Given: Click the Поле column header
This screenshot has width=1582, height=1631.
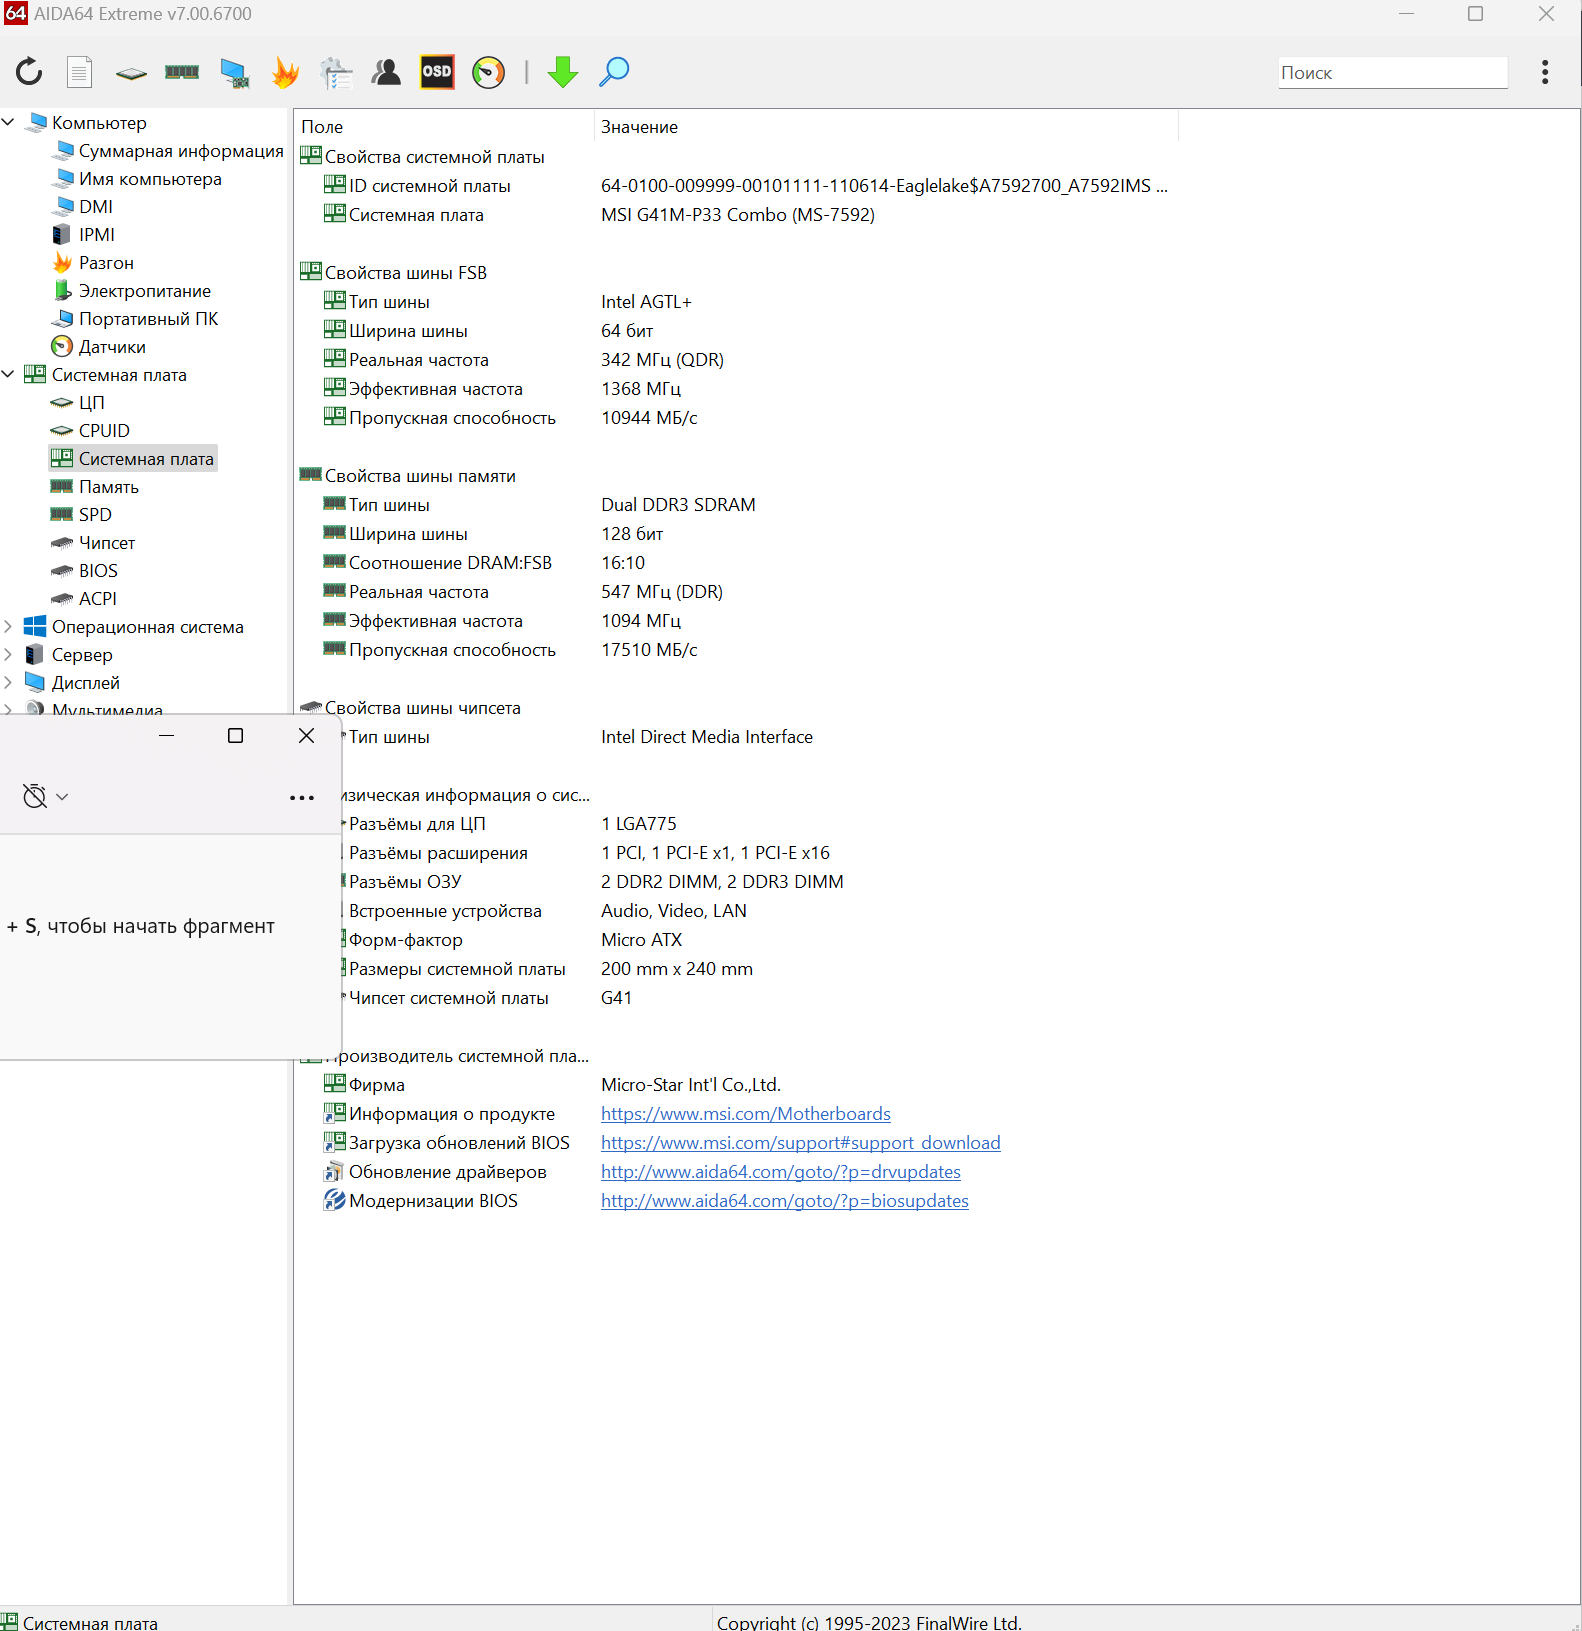Looking at the screenshot, I should (445, 127).
